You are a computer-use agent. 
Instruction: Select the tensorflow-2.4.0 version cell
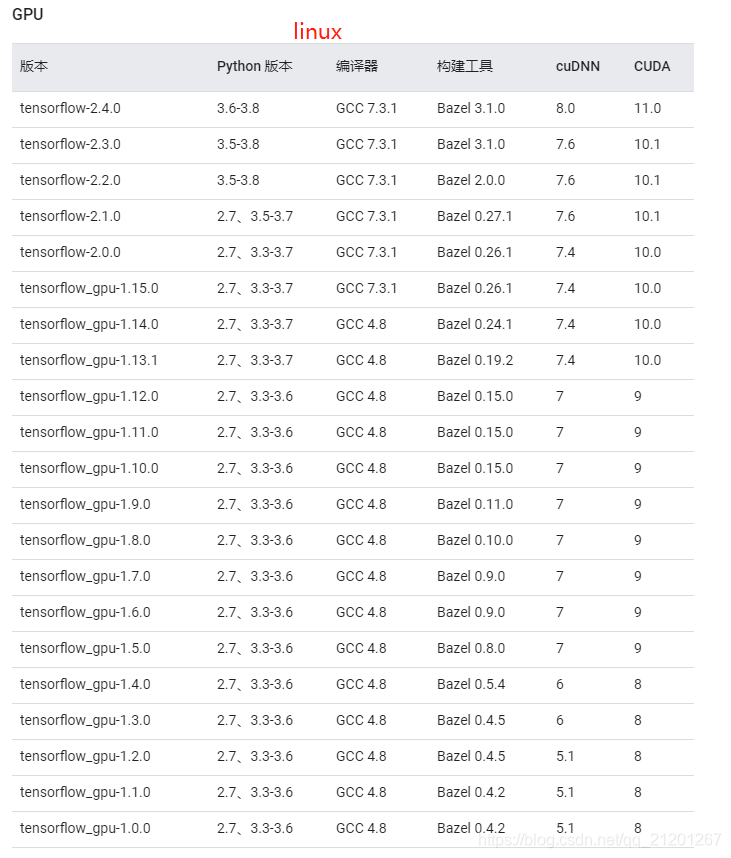tap(70, 108)
